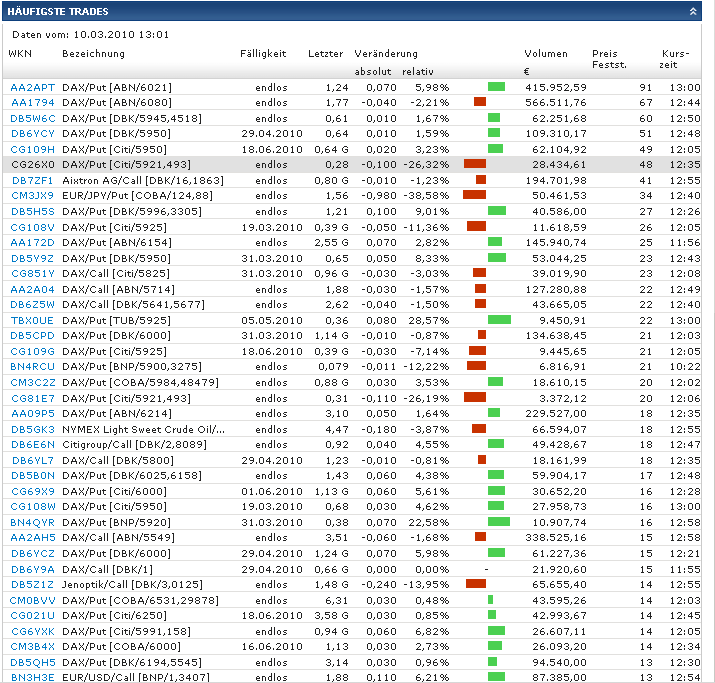Click the Veränderung column header
The width and height of the screenshot is (715, 683).
click(x=386, y=54)
